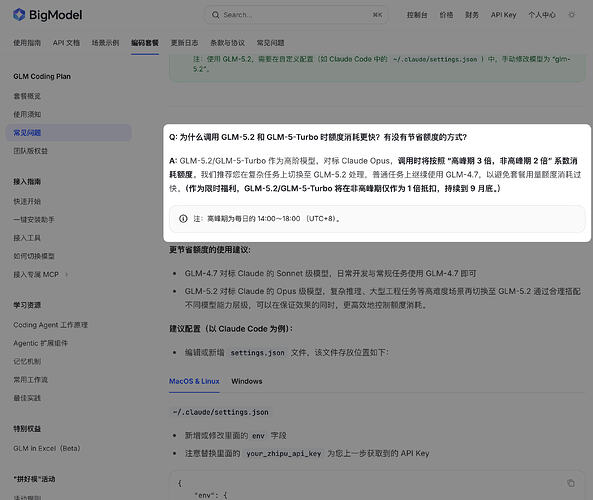This screenshot has width=593, height=500.
Task: Select 常见问题 in the sidebar
Action: pyautogui.click(x=69, y=133)
